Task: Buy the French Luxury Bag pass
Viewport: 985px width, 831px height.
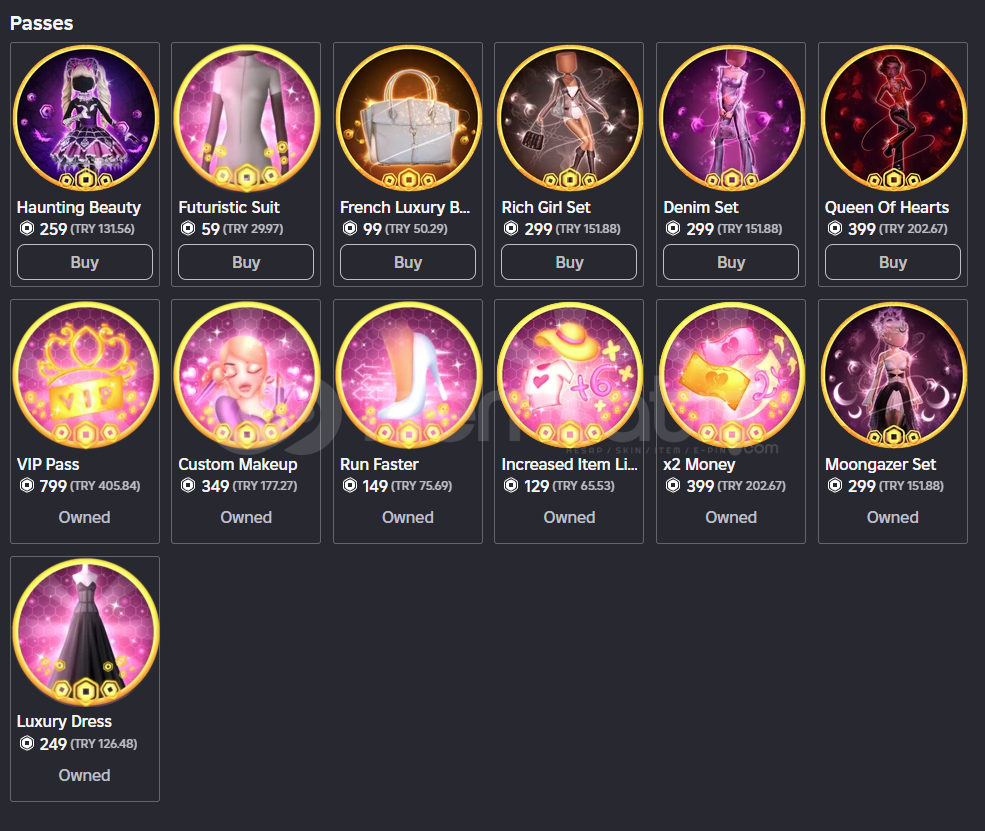Action: [x=408, y=262]
